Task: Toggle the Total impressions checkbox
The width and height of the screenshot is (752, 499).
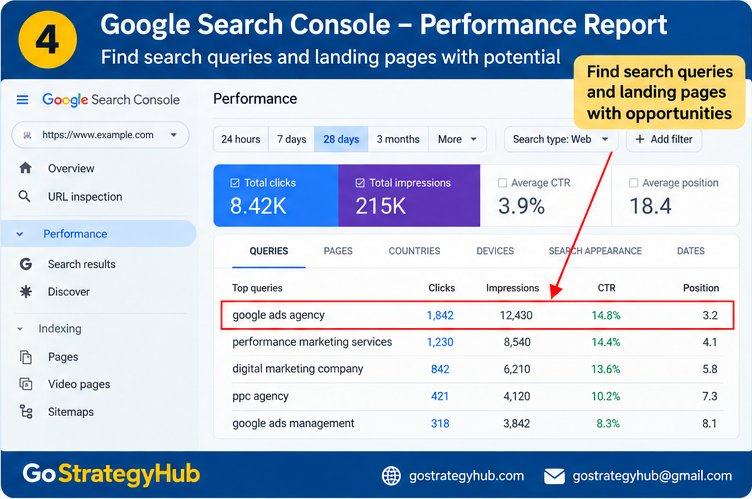Action: tap(360, 183)
